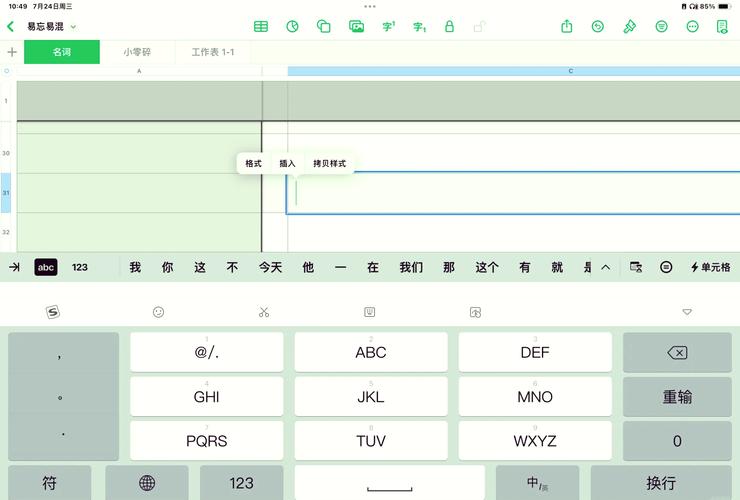Tap the undo icon in toolbar
The height and width of the screenshot is (500, 740).
(x=598, y=27)
